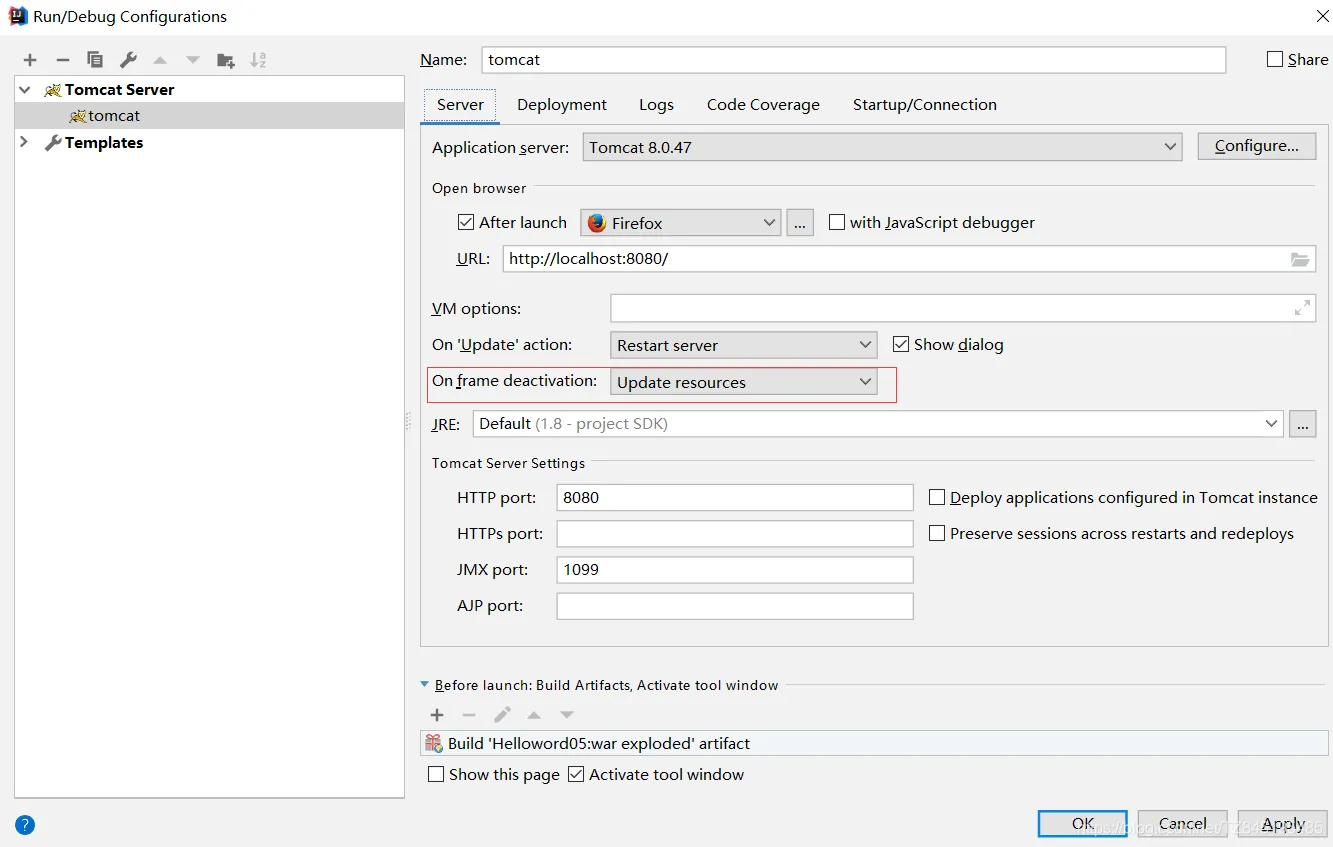Expand Templates tree node
Screen dimensions: 1333x847
25,143
